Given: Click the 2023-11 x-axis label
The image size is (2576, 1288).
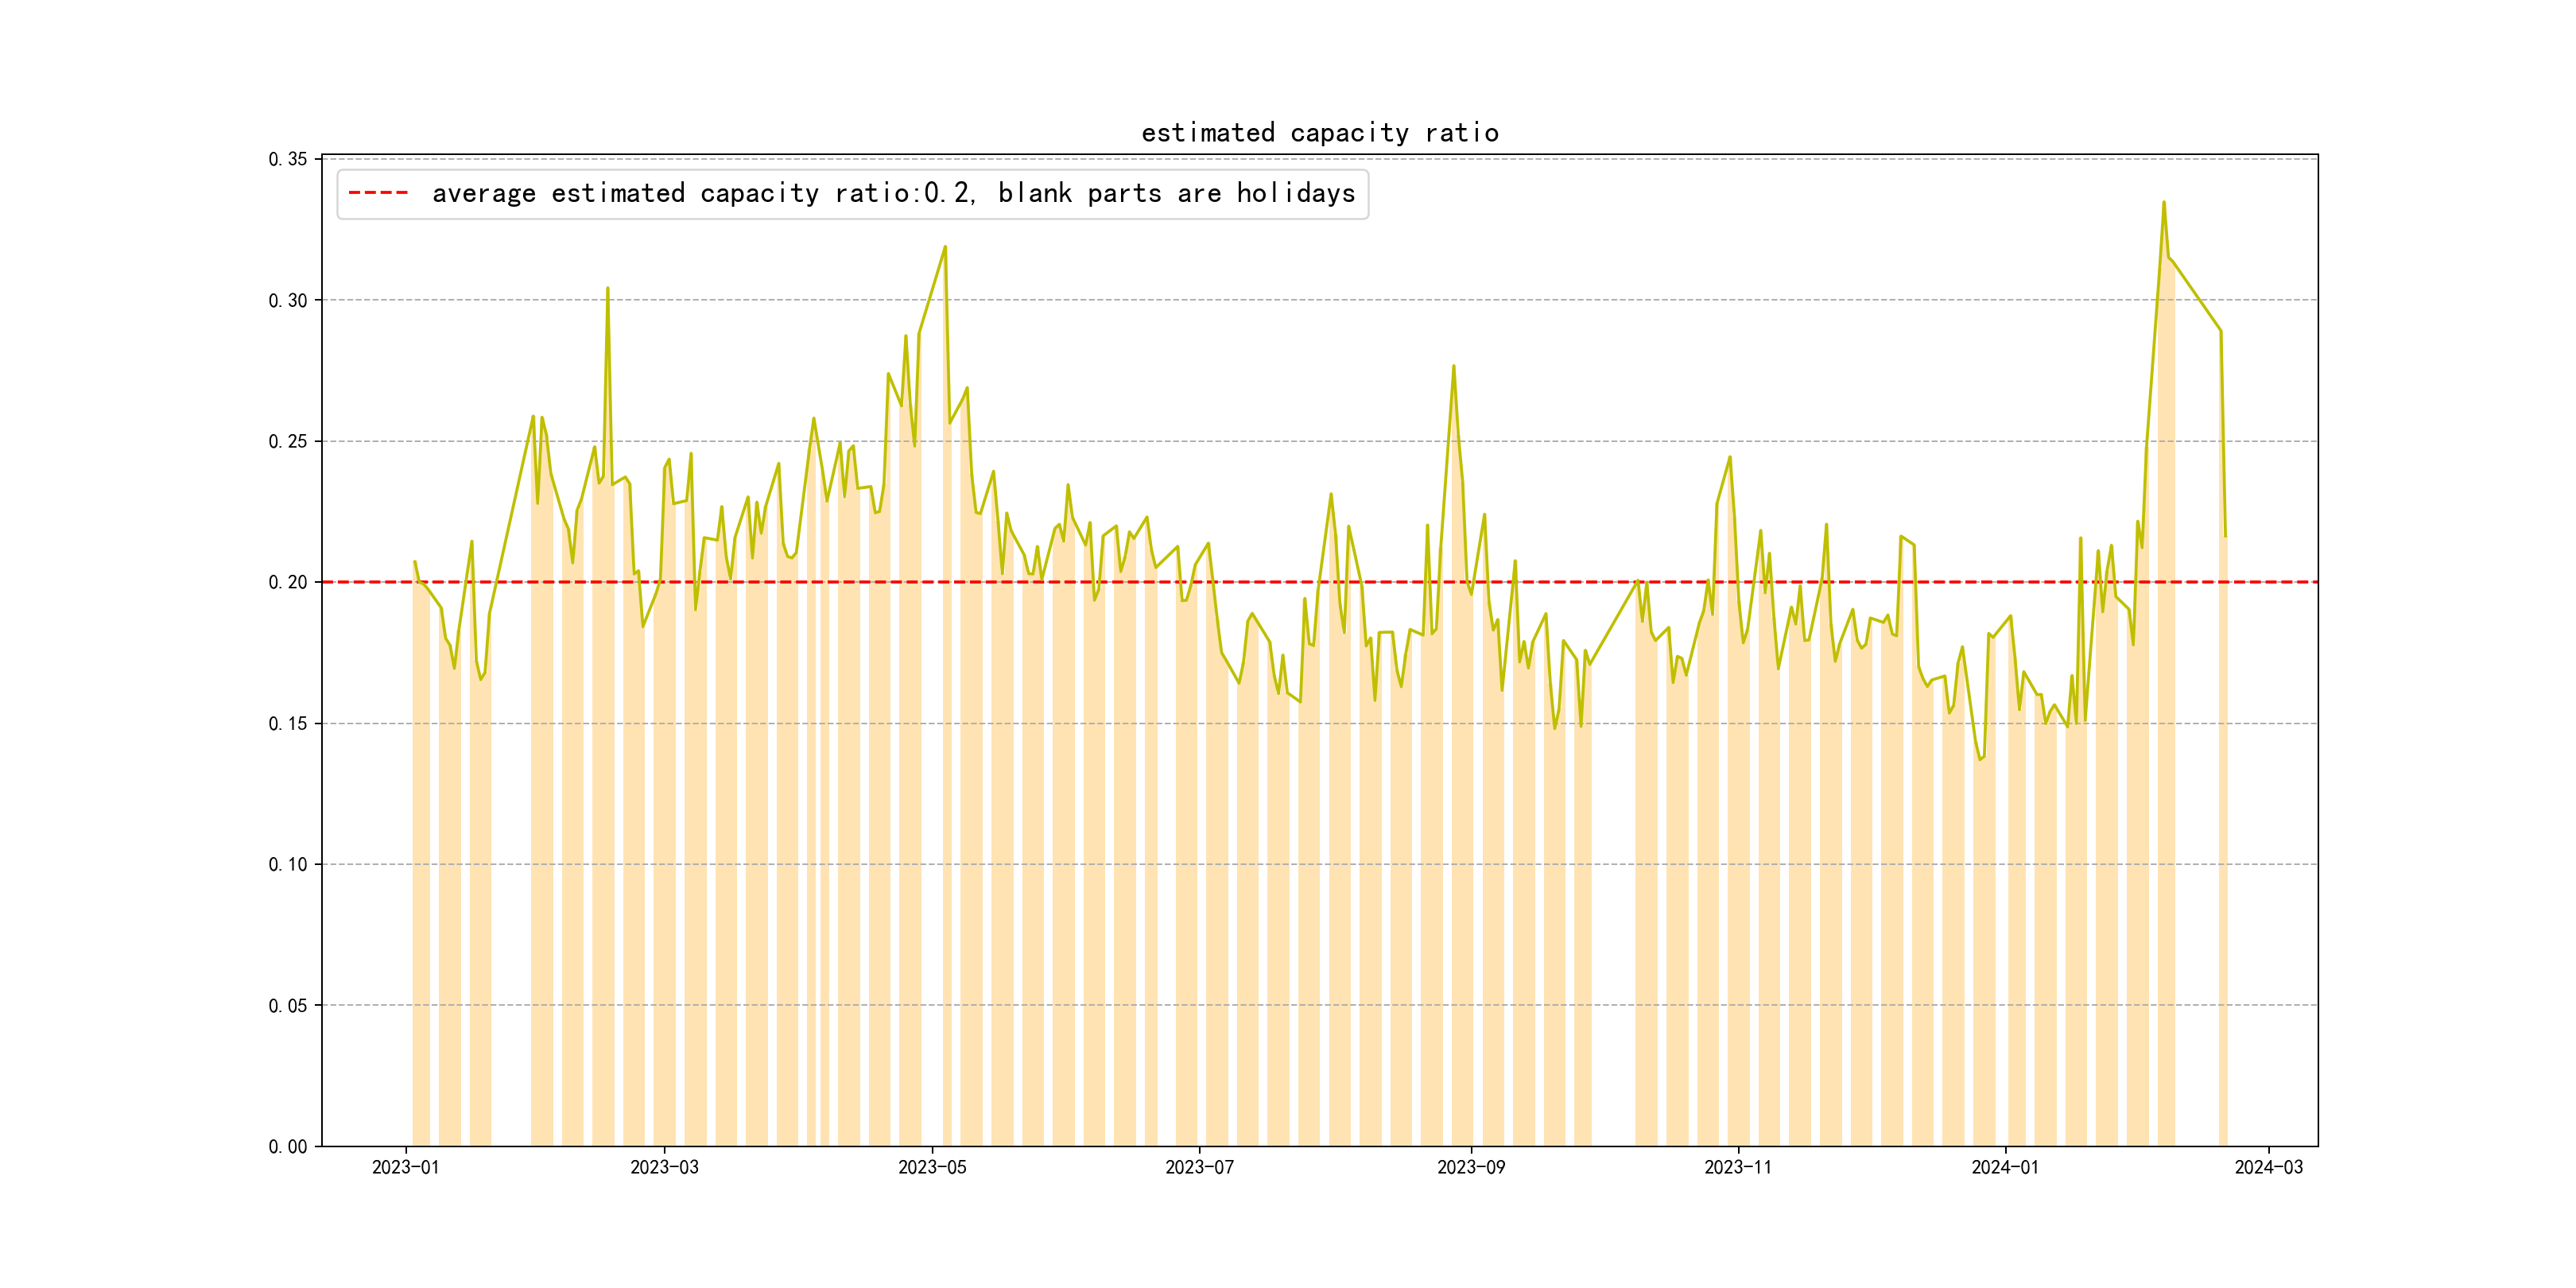Looking at the screenshot, I should pos(1738,1167).
